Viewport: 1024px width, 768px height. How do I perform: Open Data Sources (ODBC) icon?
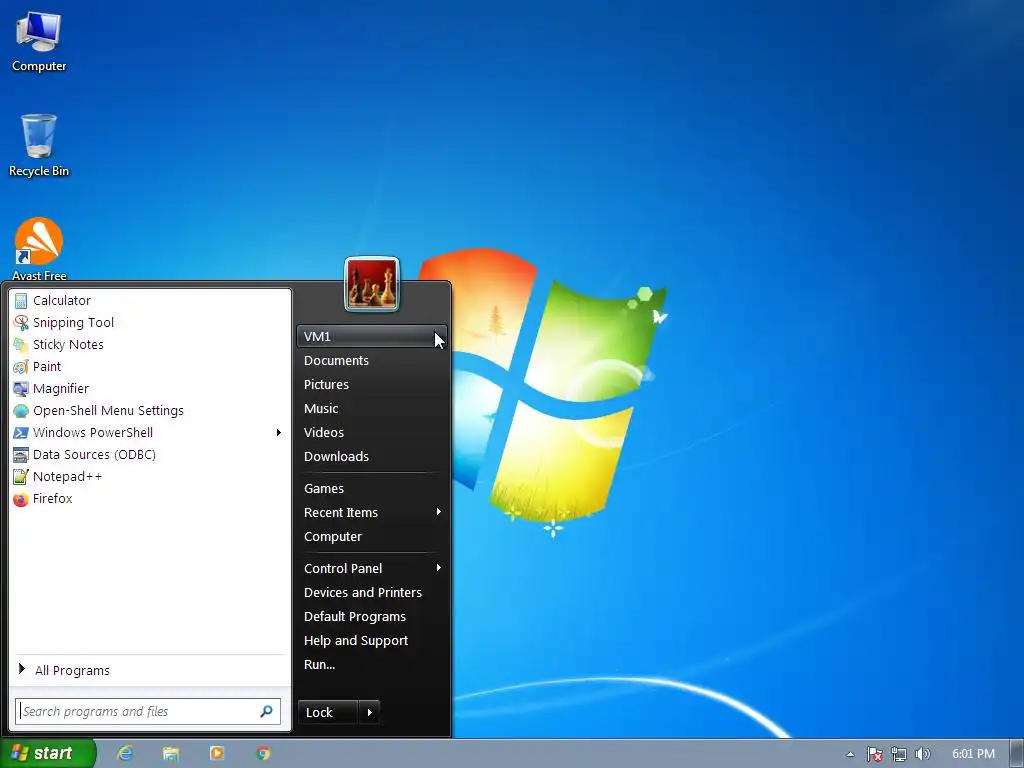[x=21, y=455]
